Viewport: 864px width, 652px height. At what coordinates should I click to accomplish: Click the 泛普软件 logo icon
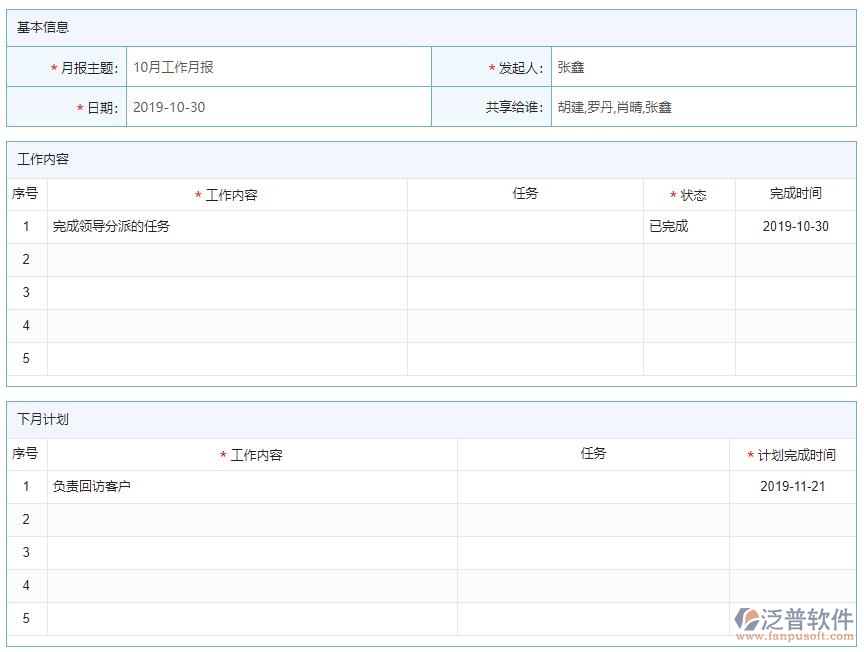click(748, 618)
